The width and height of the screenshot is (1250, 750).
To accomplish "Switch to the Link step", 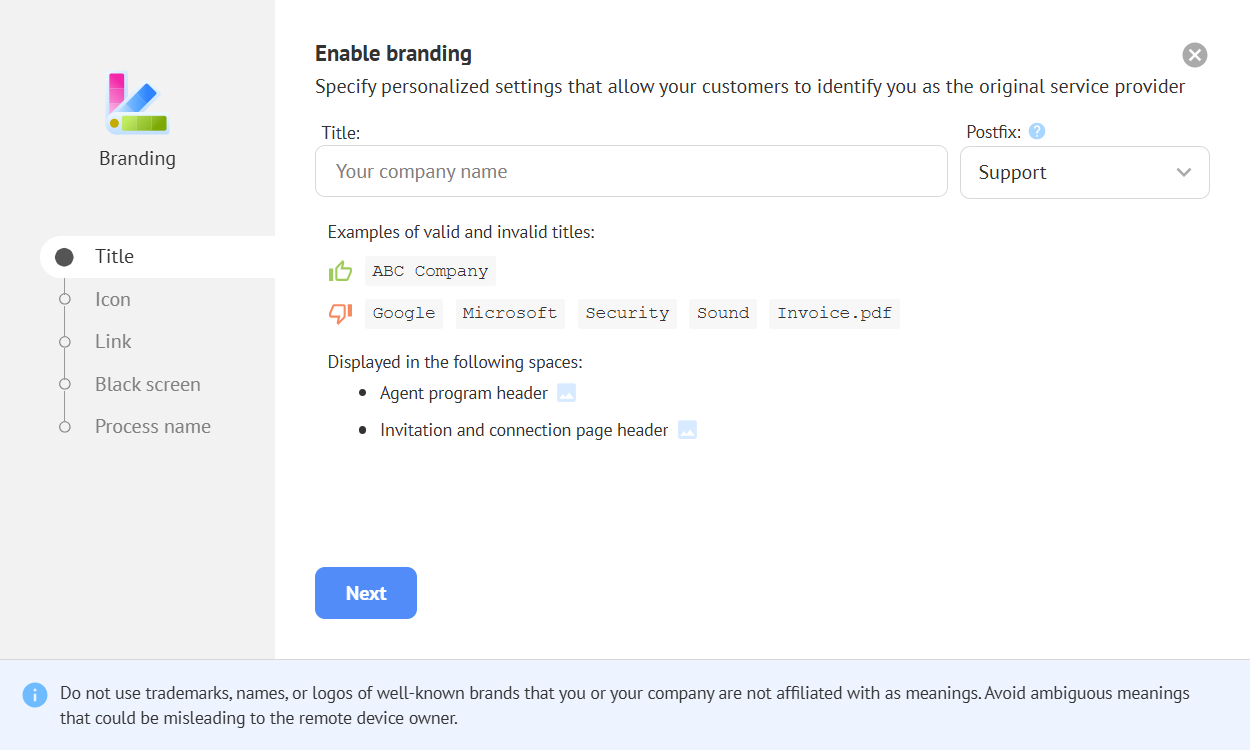I will (x=113, y=342).
